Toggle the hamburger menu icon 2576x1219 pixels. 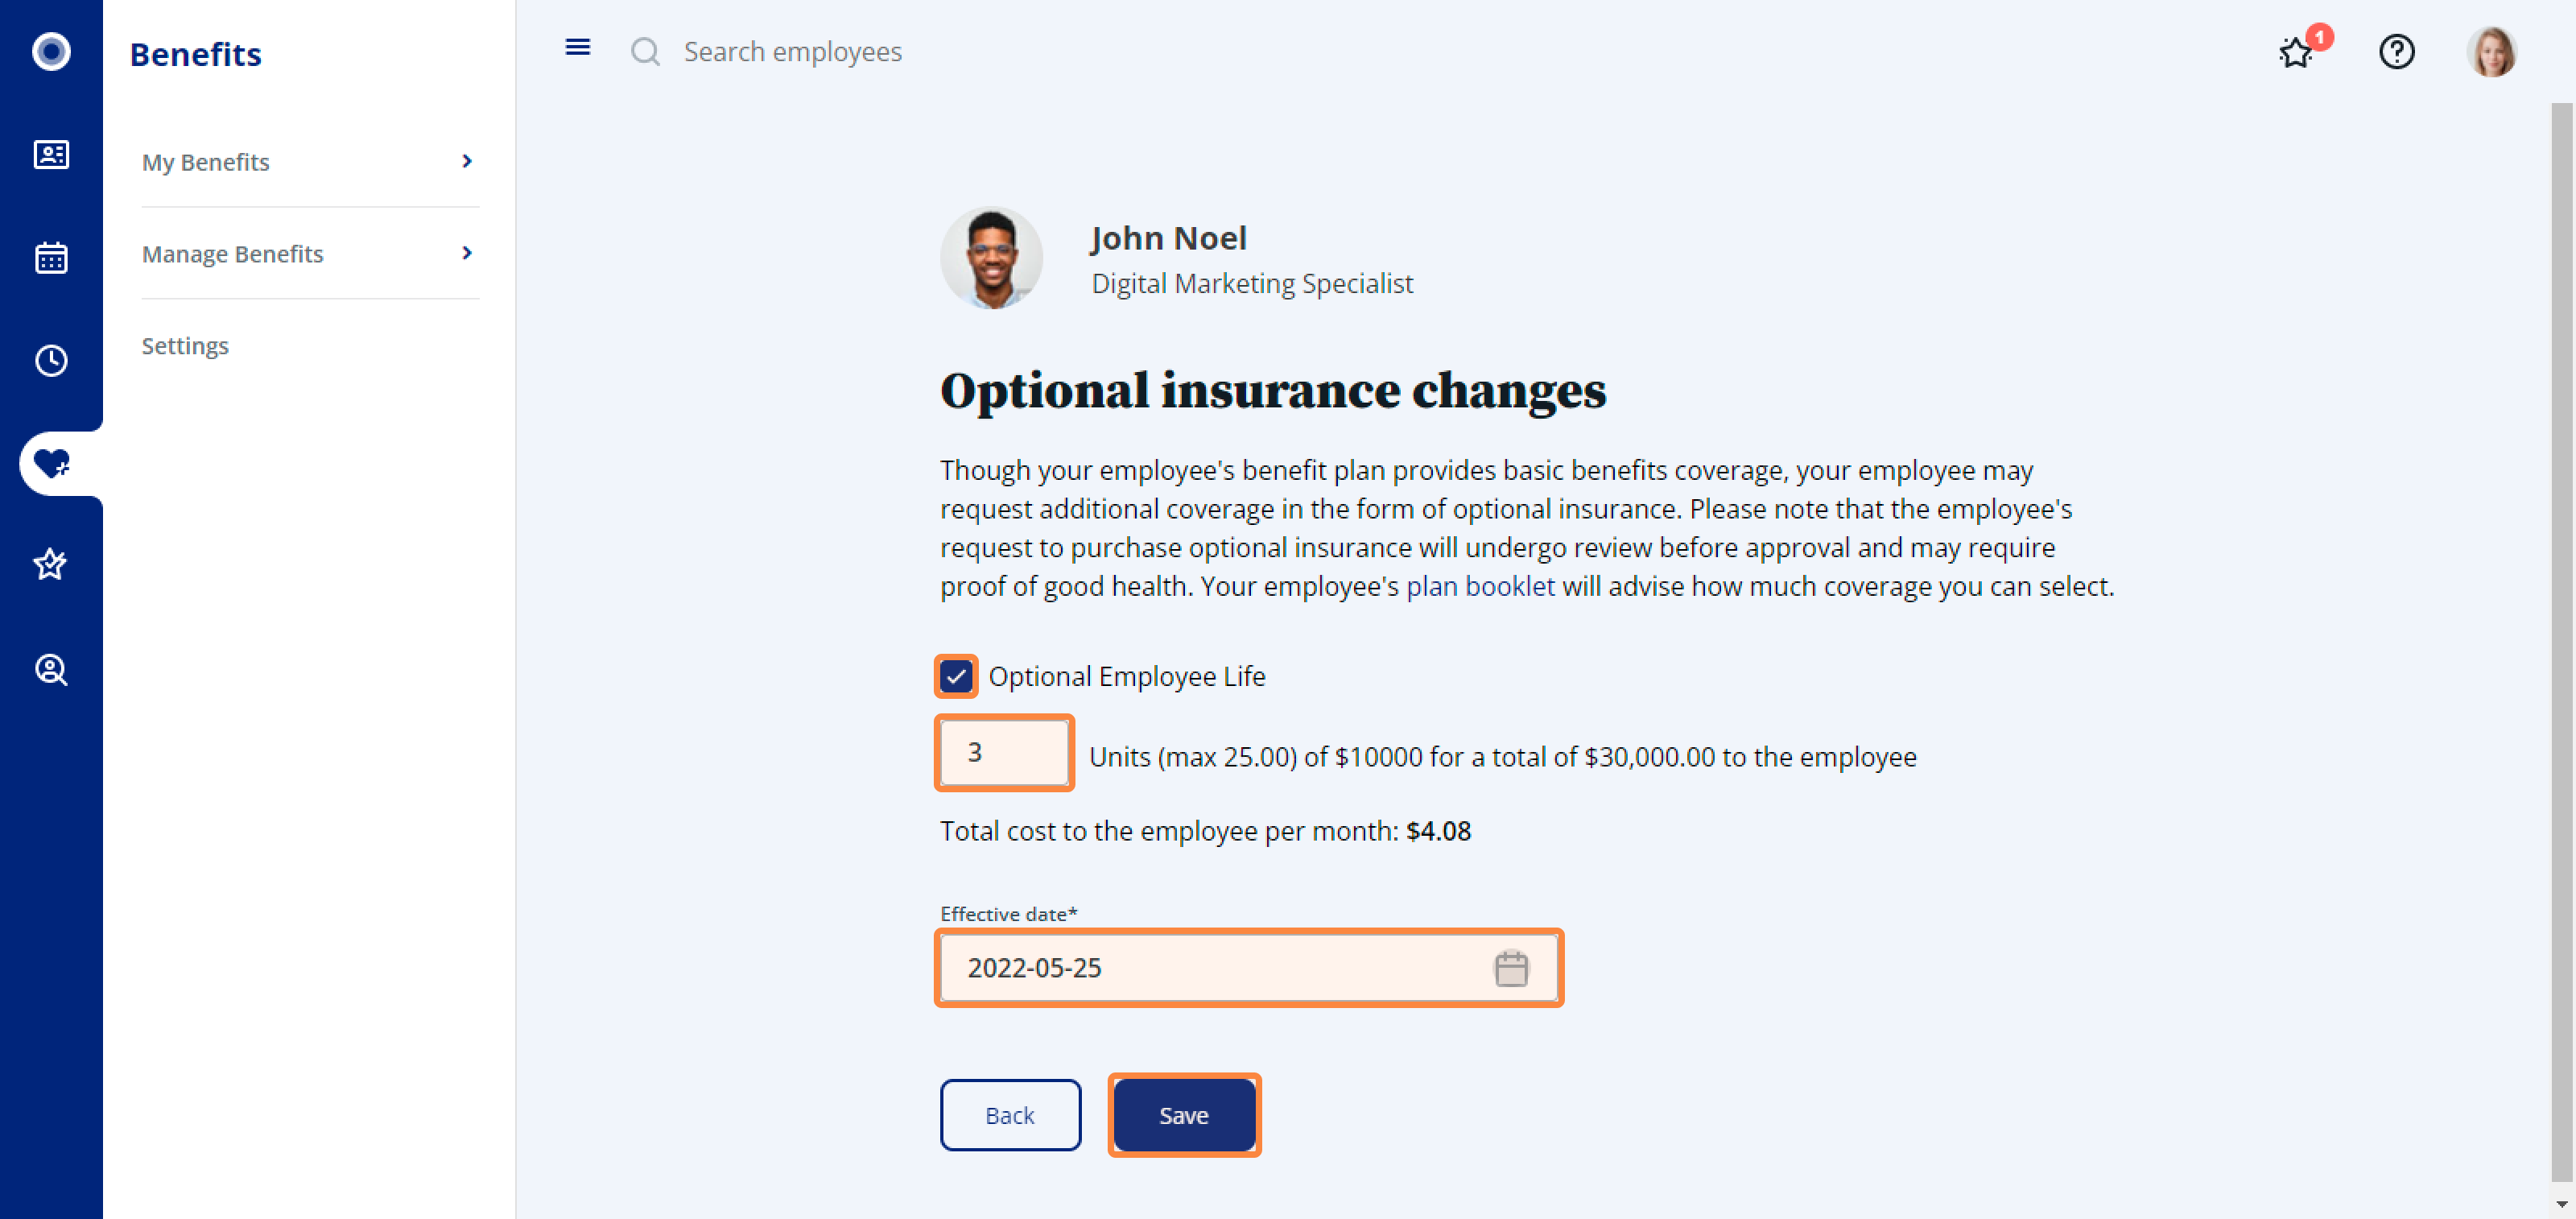[578, 47]
